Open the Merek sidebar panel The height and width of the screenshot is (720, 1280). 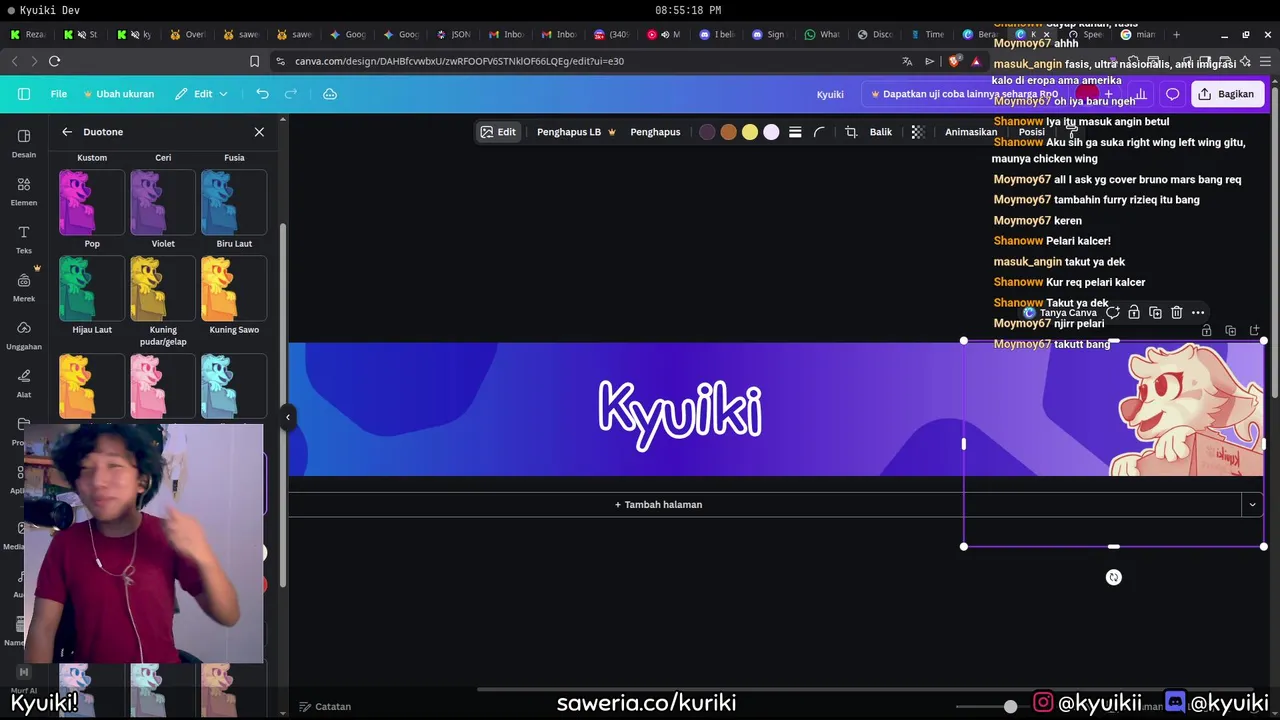tap(24, 287)
